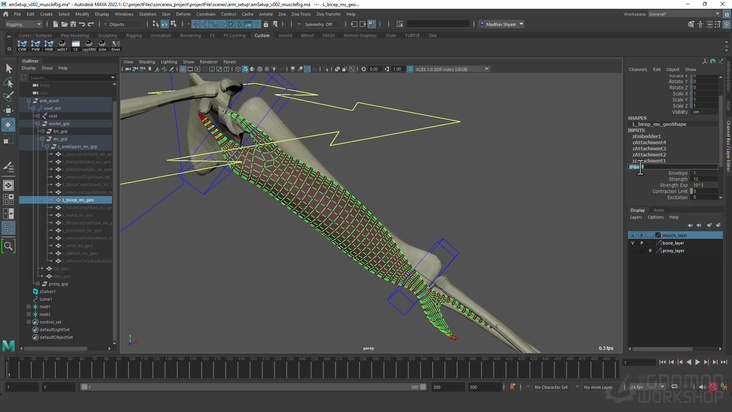Click the New Scene icon
Viewport: 732px width, 412px height.
(x=55, y=24)
